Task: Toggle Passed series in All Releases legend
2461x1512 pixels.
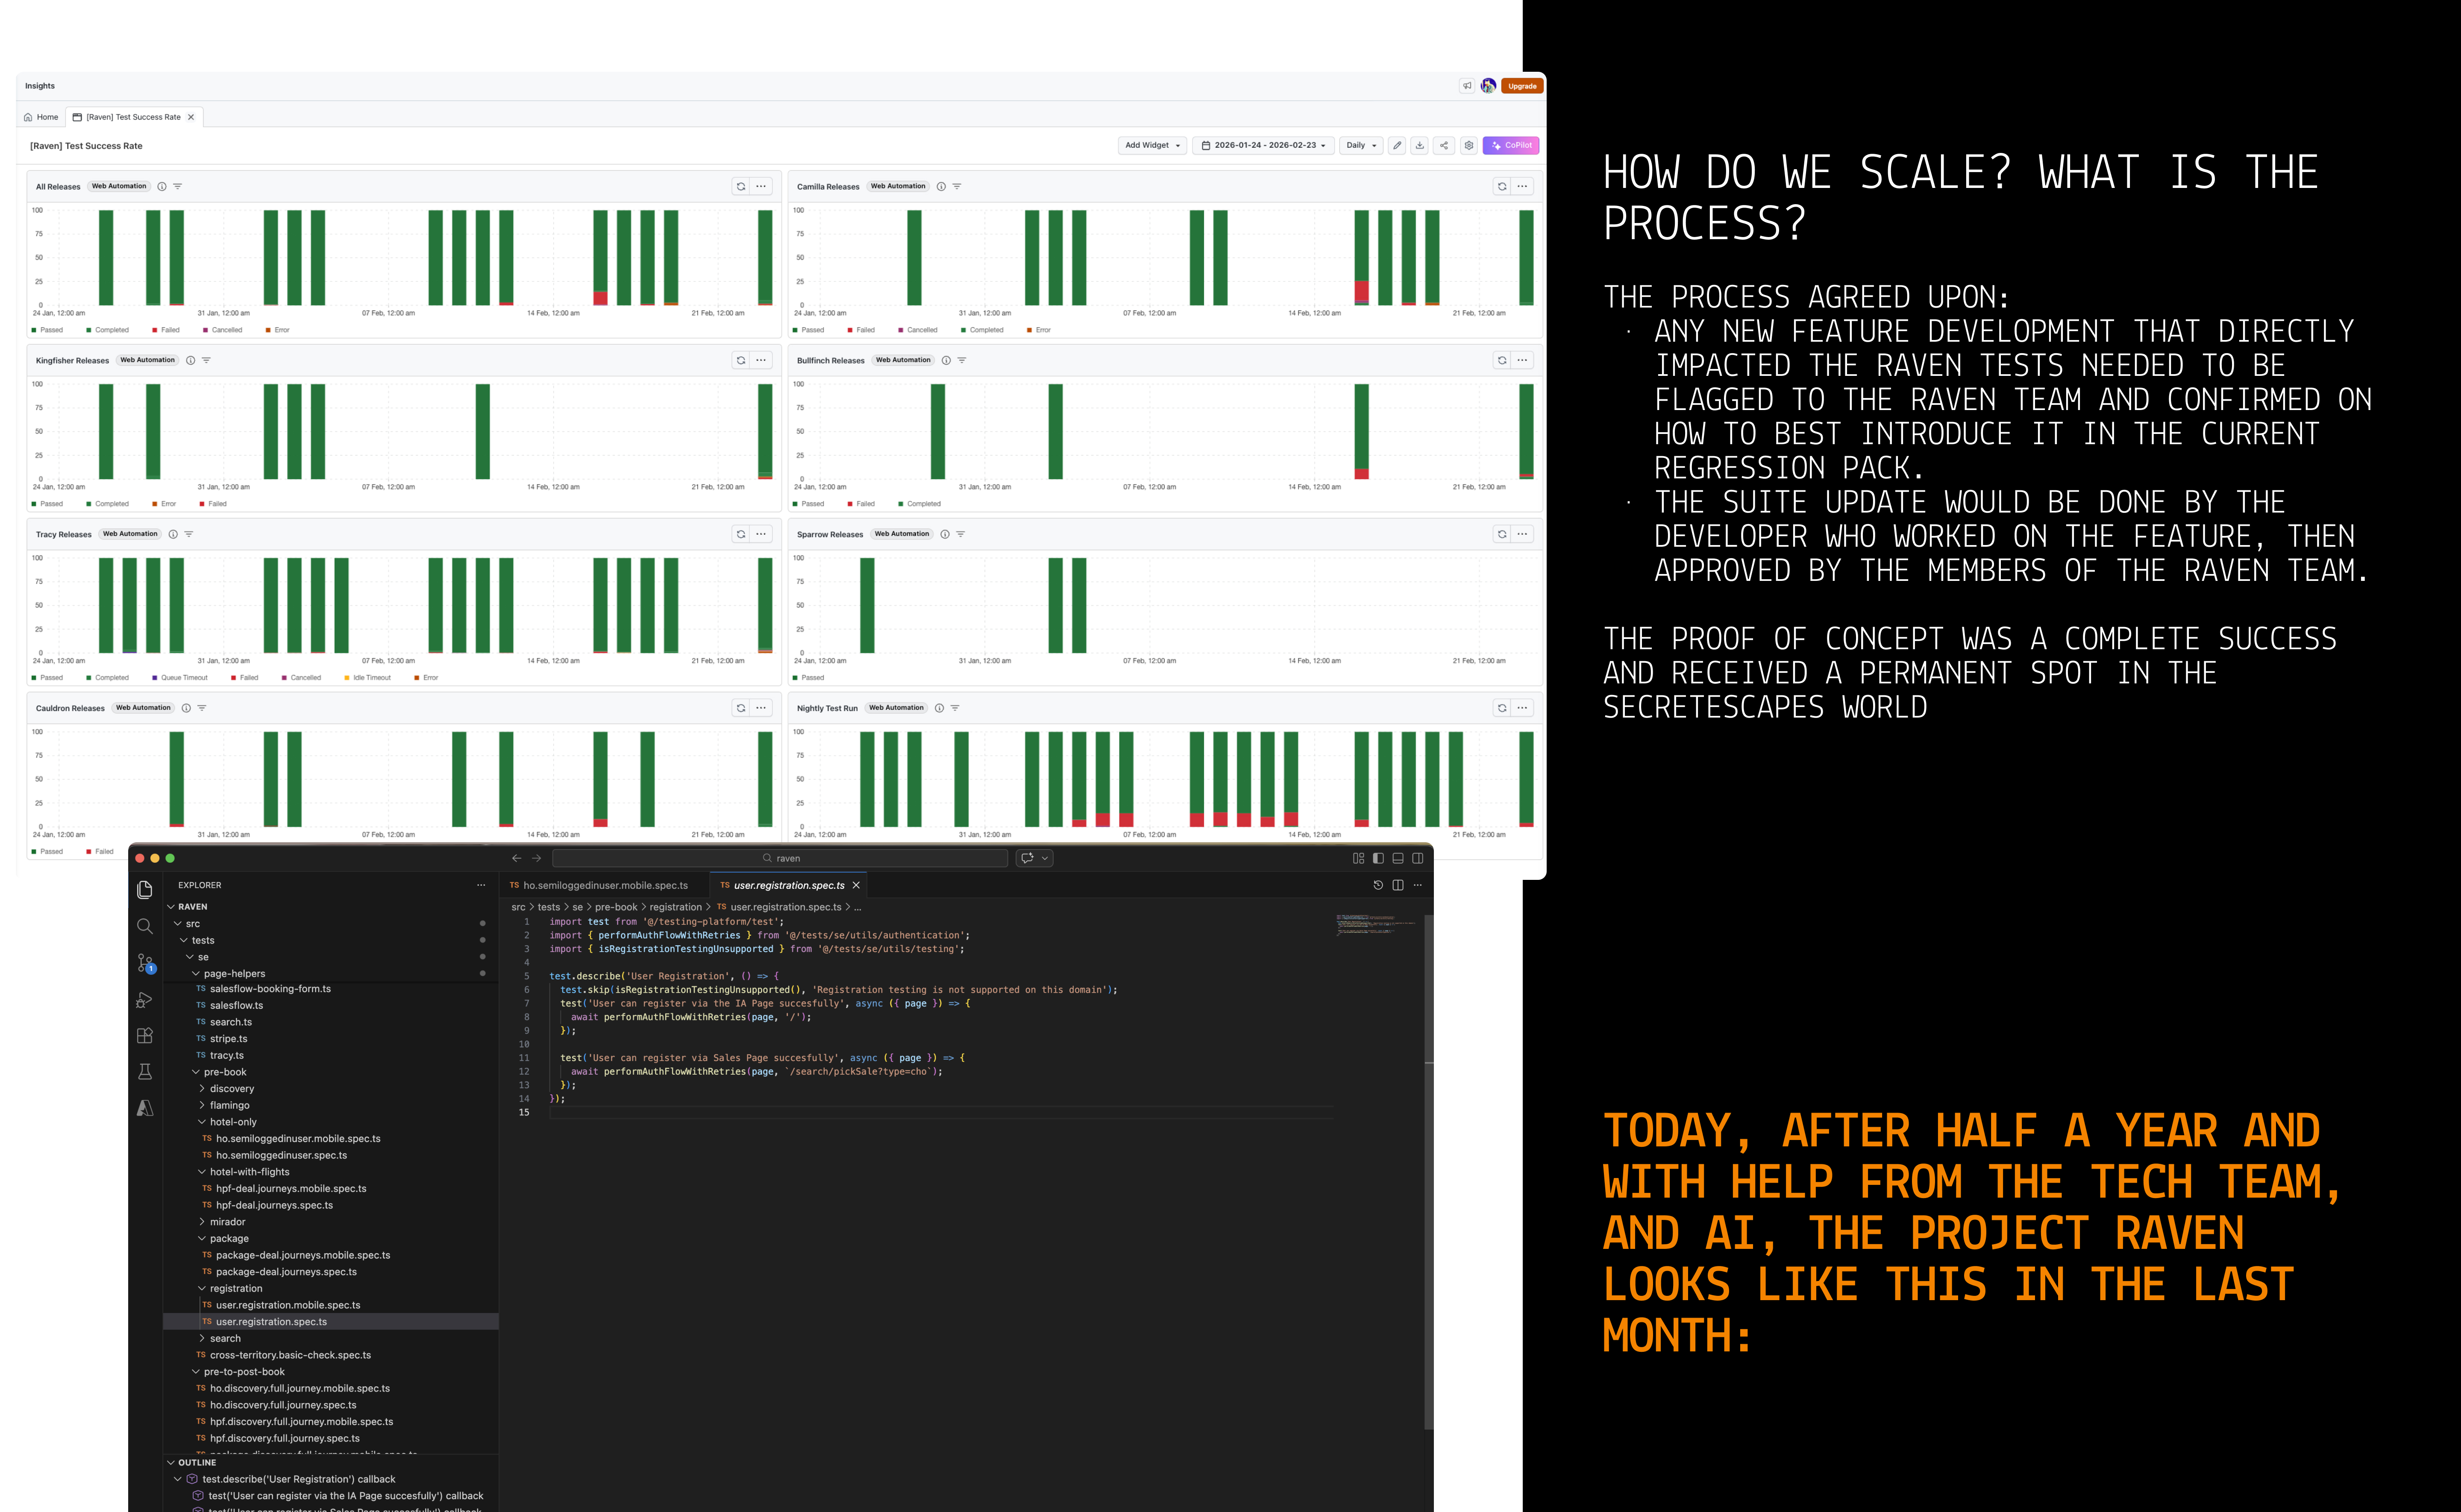Action: (47, 330)
